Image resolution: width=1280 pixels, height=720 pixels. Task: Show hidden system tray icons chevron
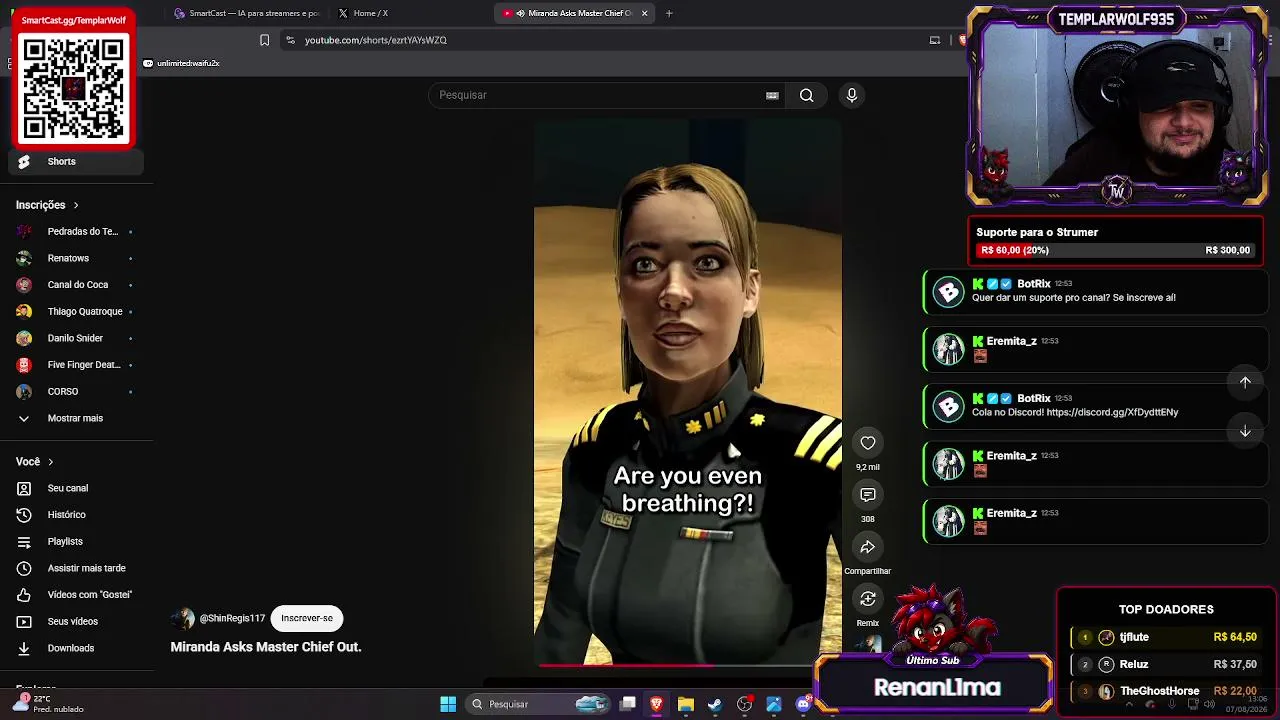pos(1130,704)
